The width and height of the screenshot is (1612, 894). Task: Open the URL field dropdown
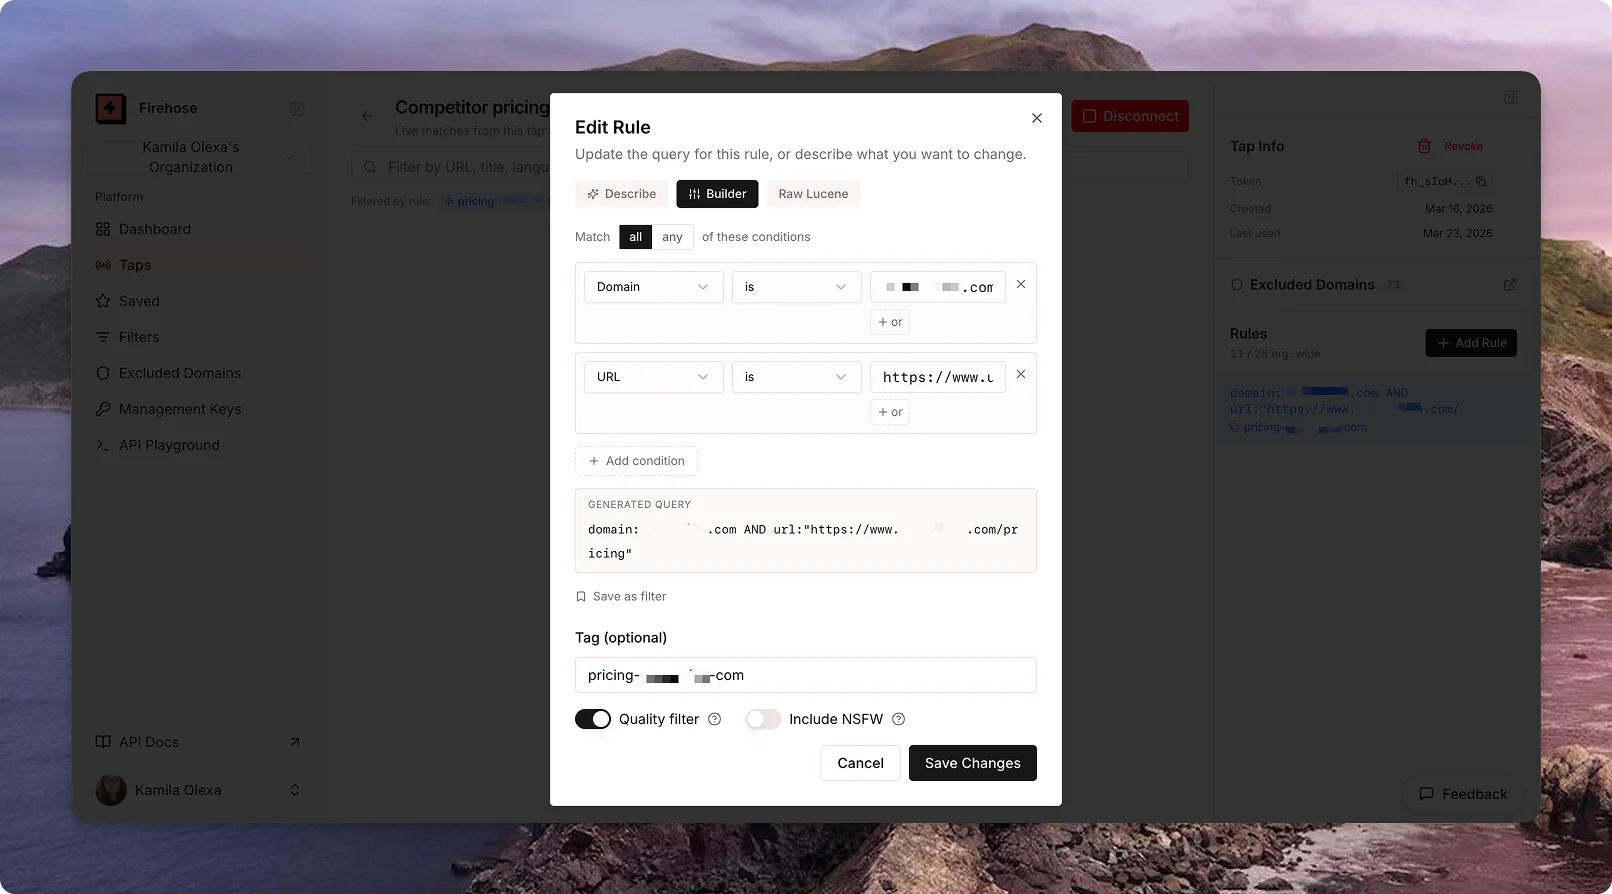coord(653,377)
